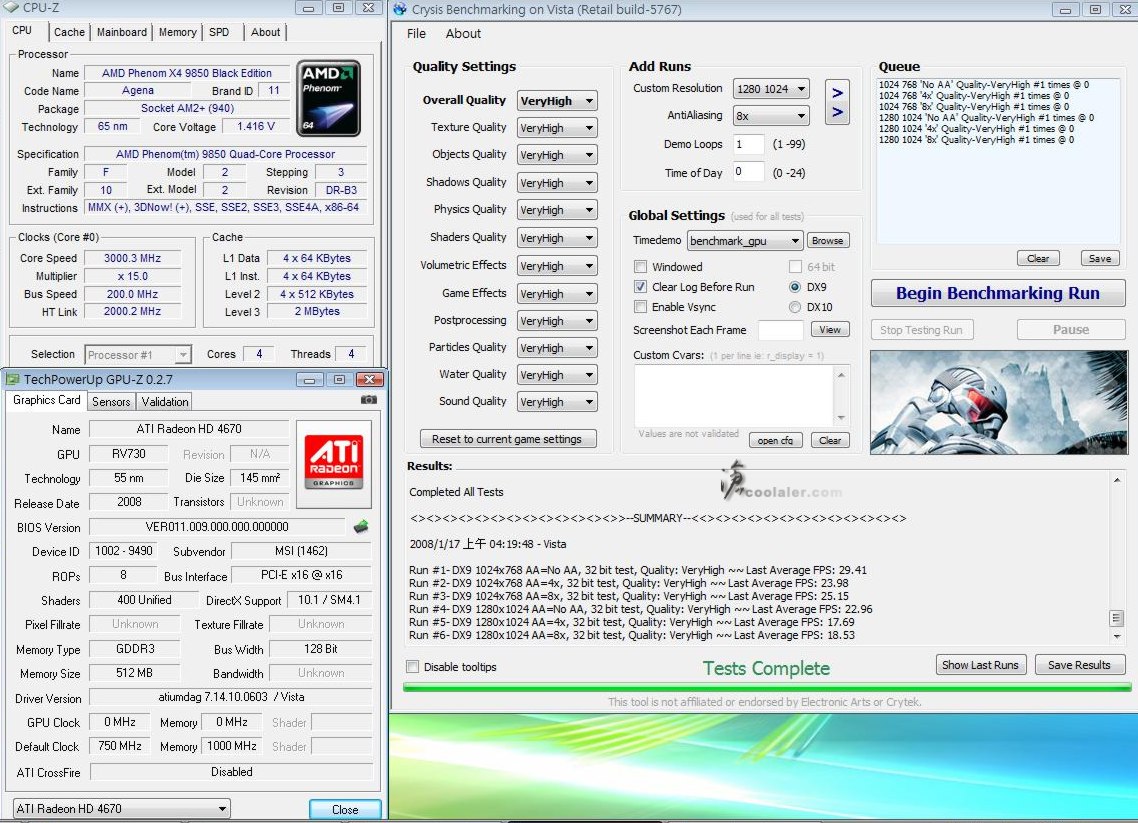Click the BIOS save chip icon in GPU-Z
1138x823 pixels.
[x=361, y=527]
